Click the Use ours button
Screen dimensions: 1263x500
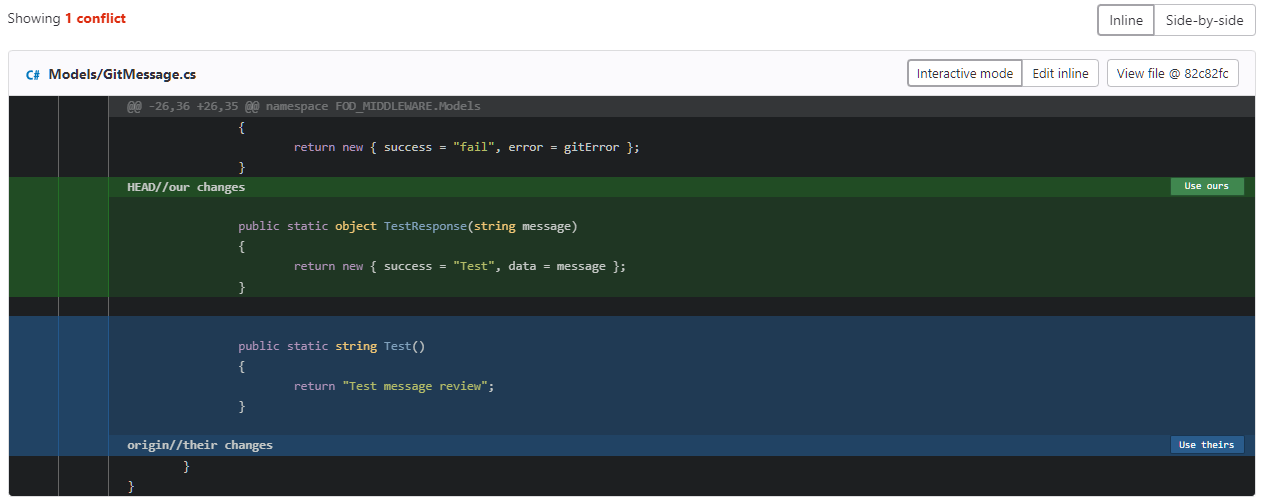tap(1207, 186)
